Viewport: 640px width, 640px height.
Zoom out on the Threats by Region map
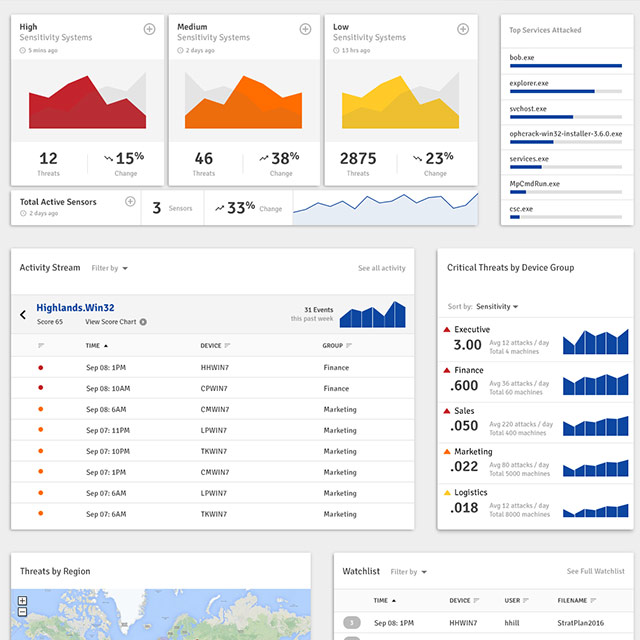tap(22, 612)
